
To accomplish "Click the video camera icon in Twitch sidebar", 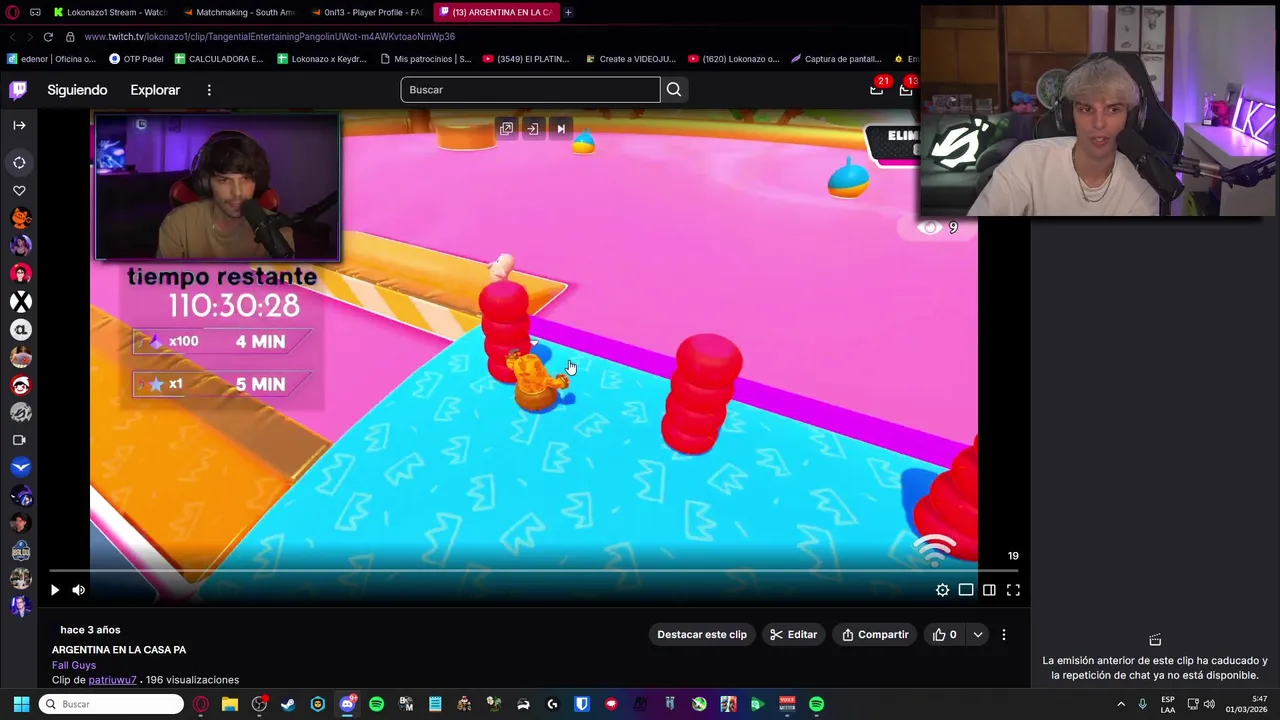I will (x=19, y=440).
